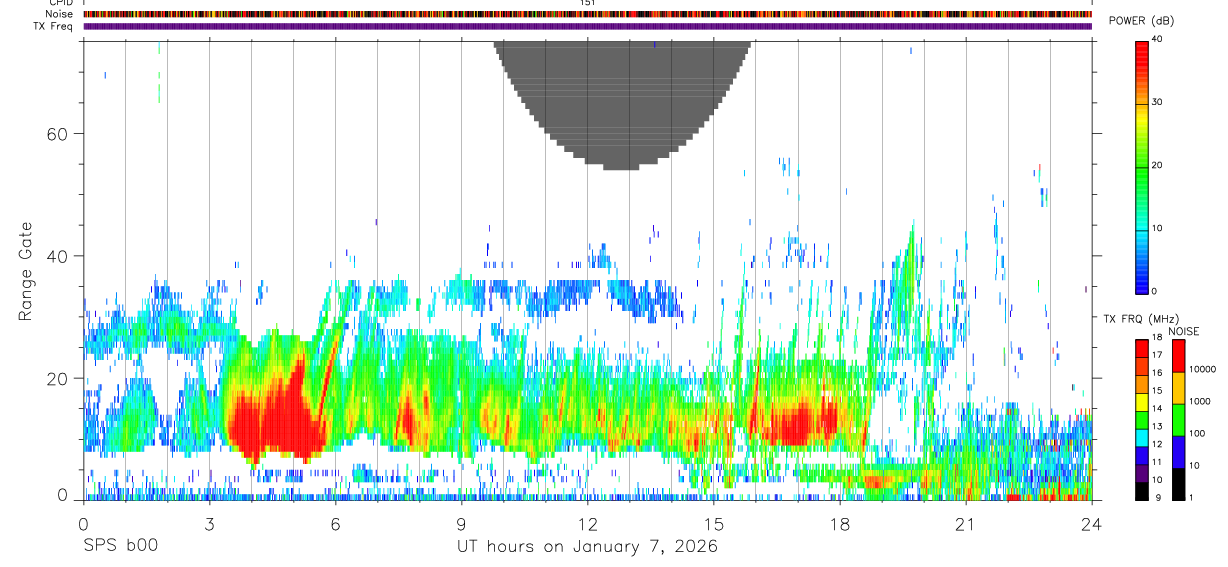Click the 60 tick on Range Gate axis
Viewport: 1228px width, 567px height.
click(57, 133)
